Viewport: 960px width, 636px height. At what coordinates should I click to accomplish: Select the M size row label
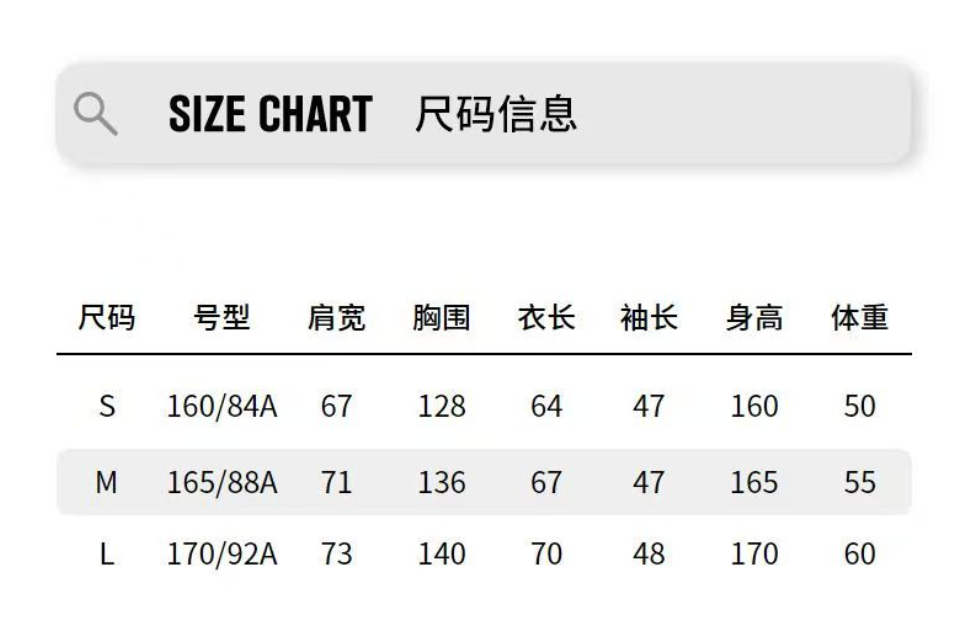point(107,482)
